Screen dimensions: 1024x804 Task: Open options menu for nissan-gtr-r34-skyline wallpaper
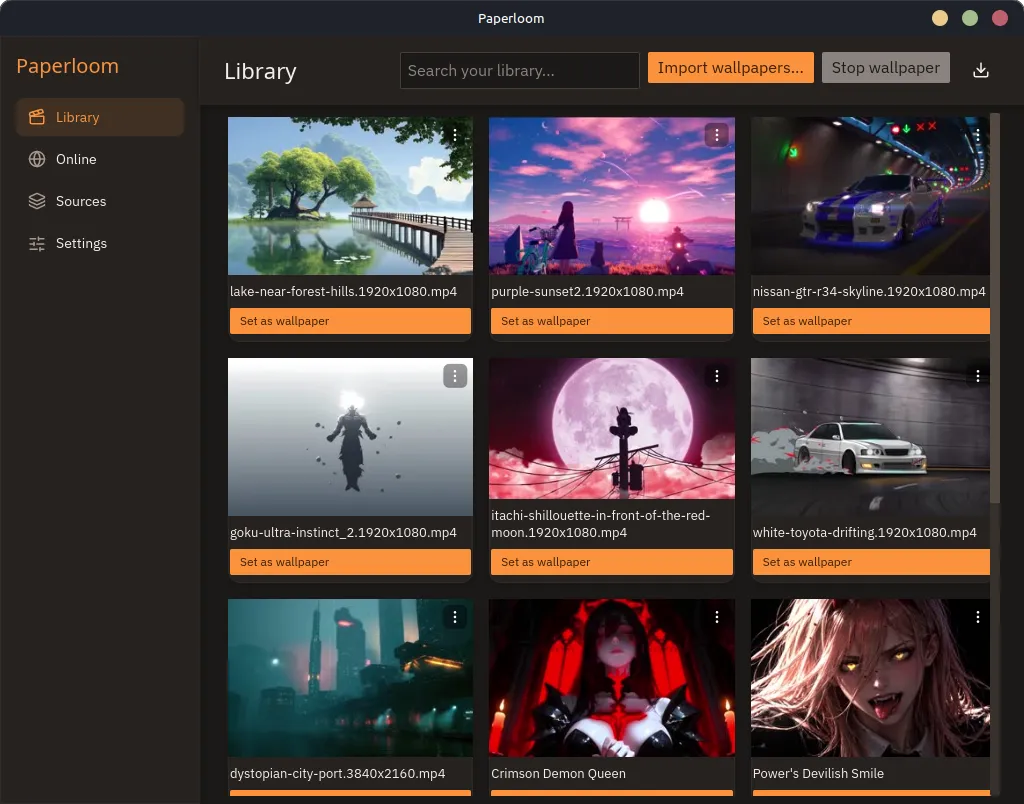tap(978, 135)
